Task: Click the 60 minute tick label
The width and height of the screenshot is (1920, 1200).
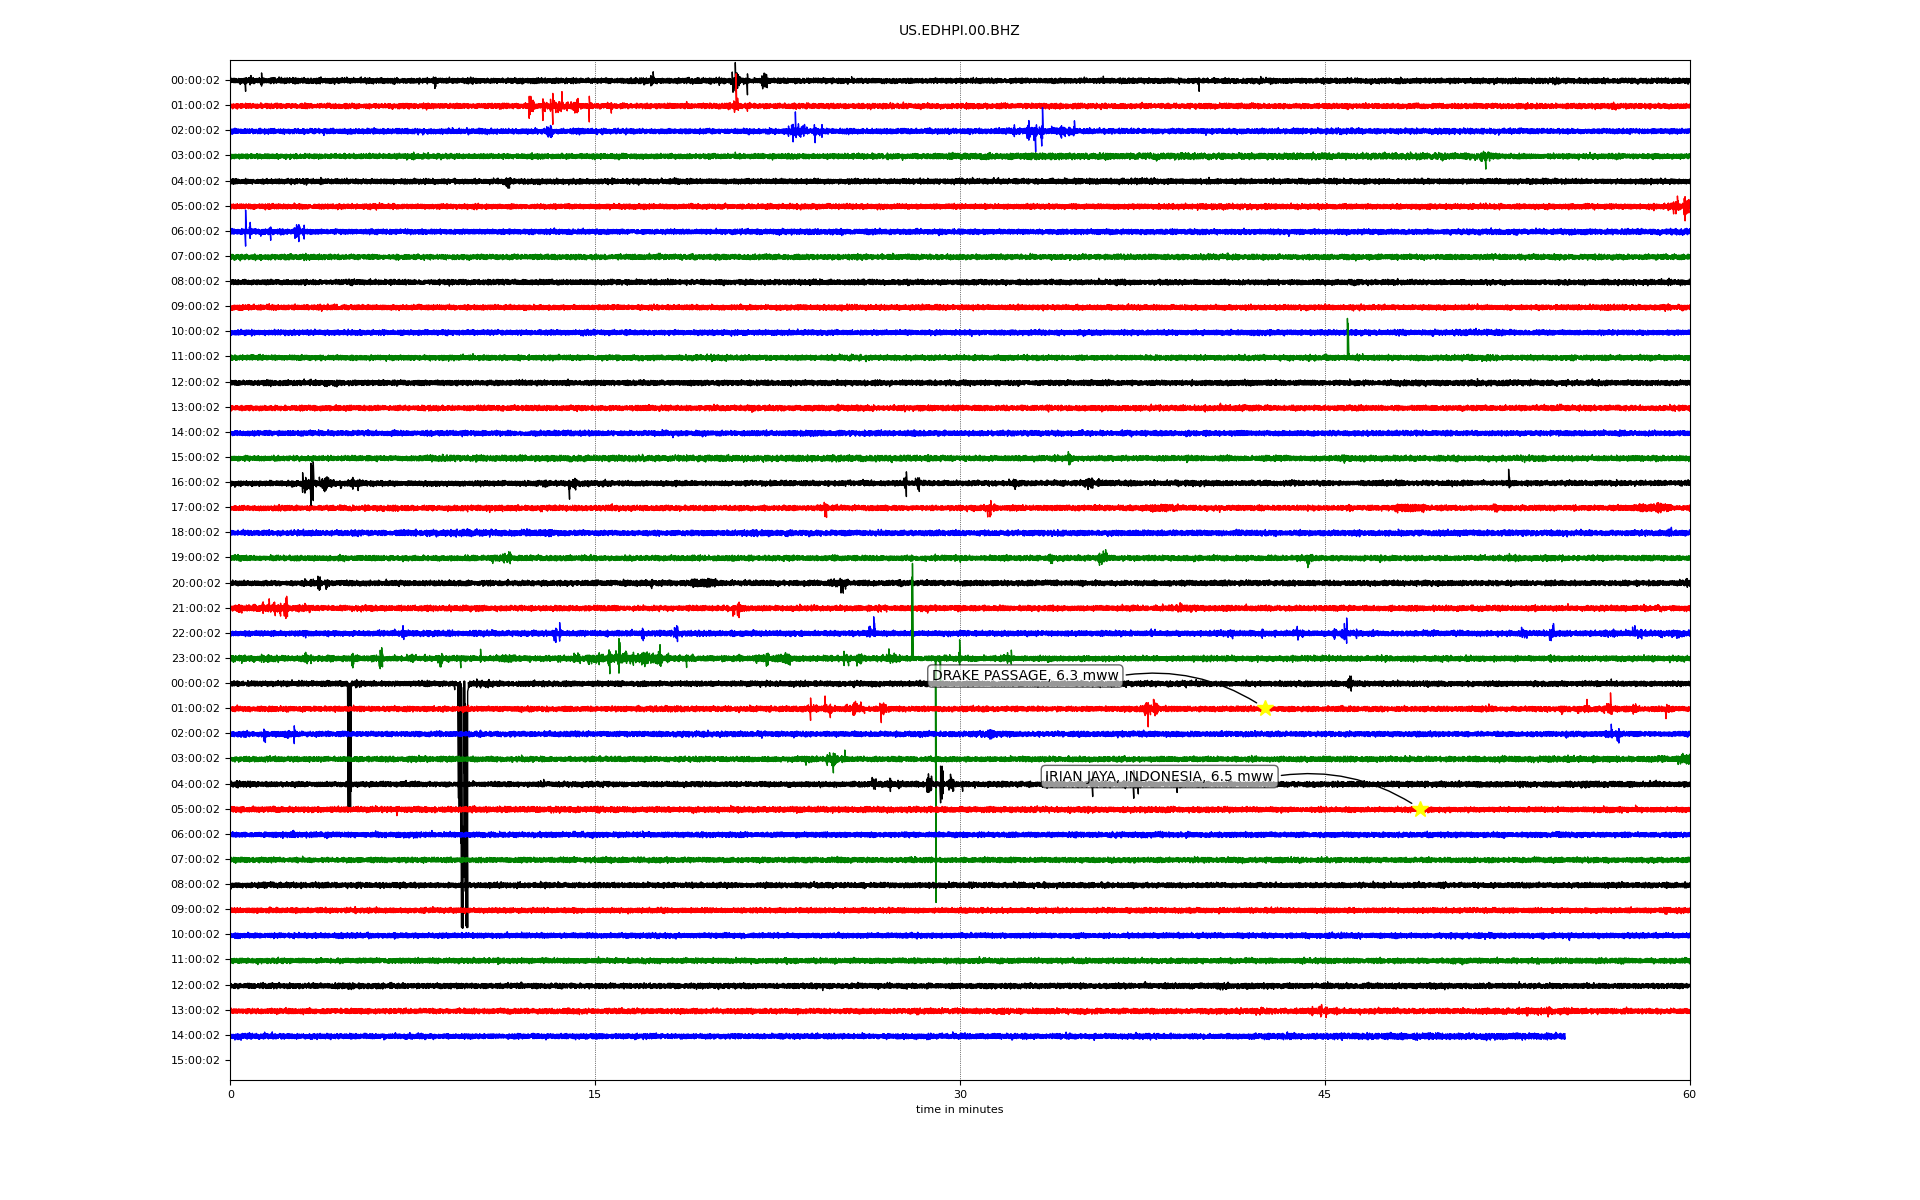Action: pos(1689,1094)
